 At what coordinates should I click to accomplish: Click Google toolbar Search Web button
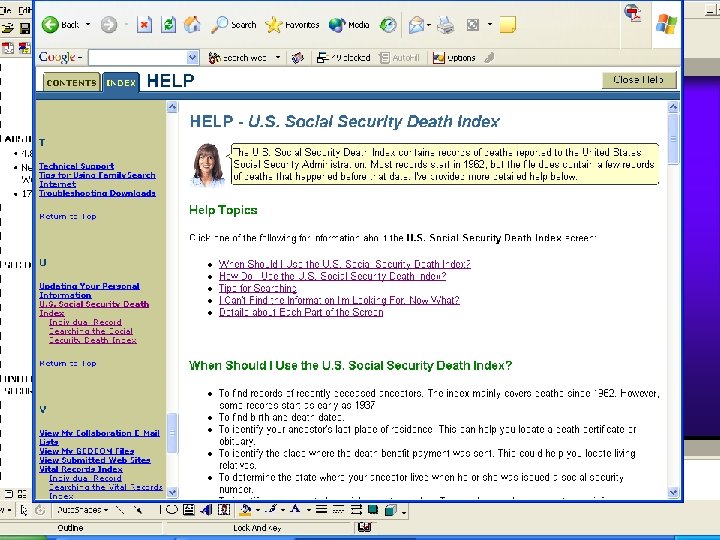(237, 58)
